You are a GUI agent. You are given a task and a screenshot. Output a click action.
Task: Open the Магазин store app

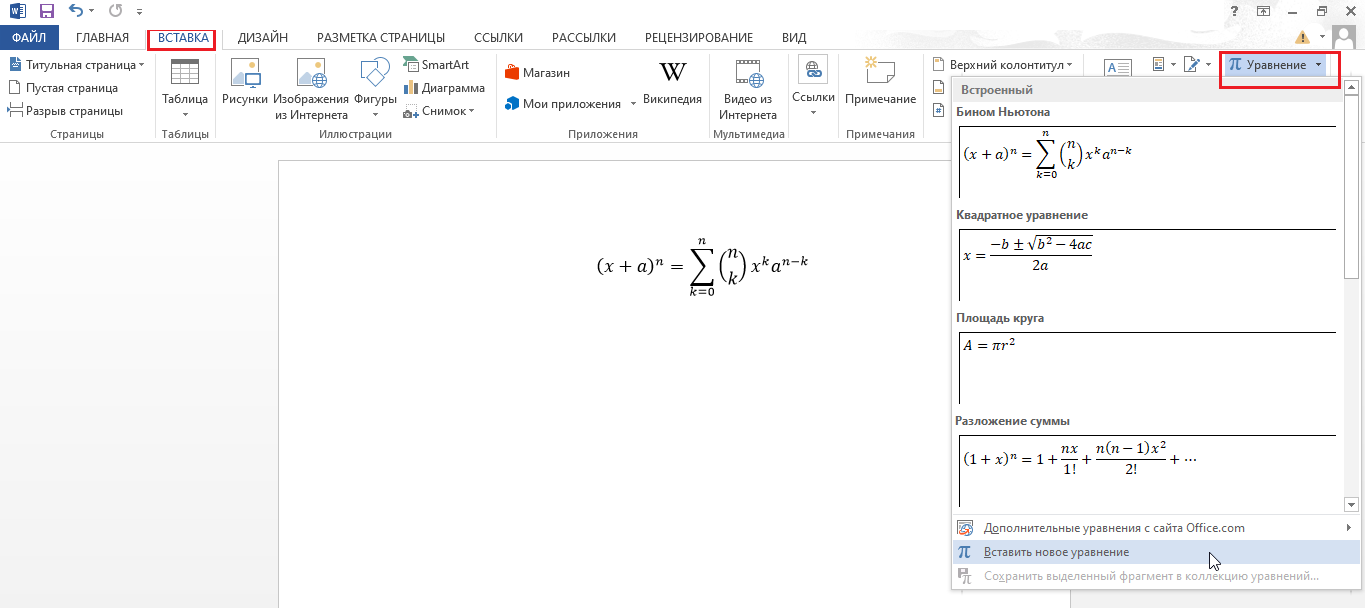click(x=538, y=73)
